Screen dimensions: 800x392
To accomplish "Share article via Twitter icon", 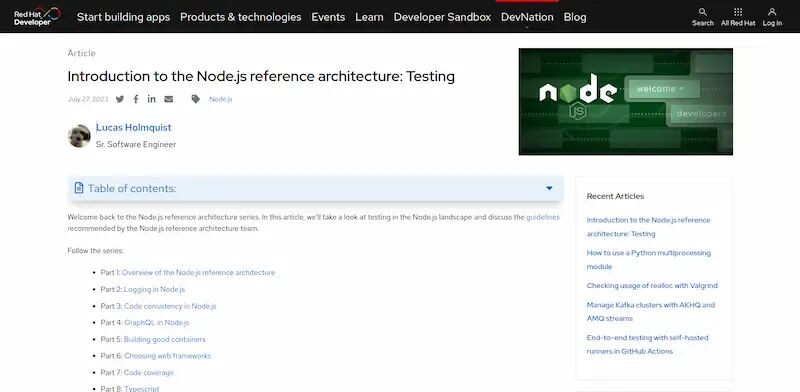I will 120,99.
